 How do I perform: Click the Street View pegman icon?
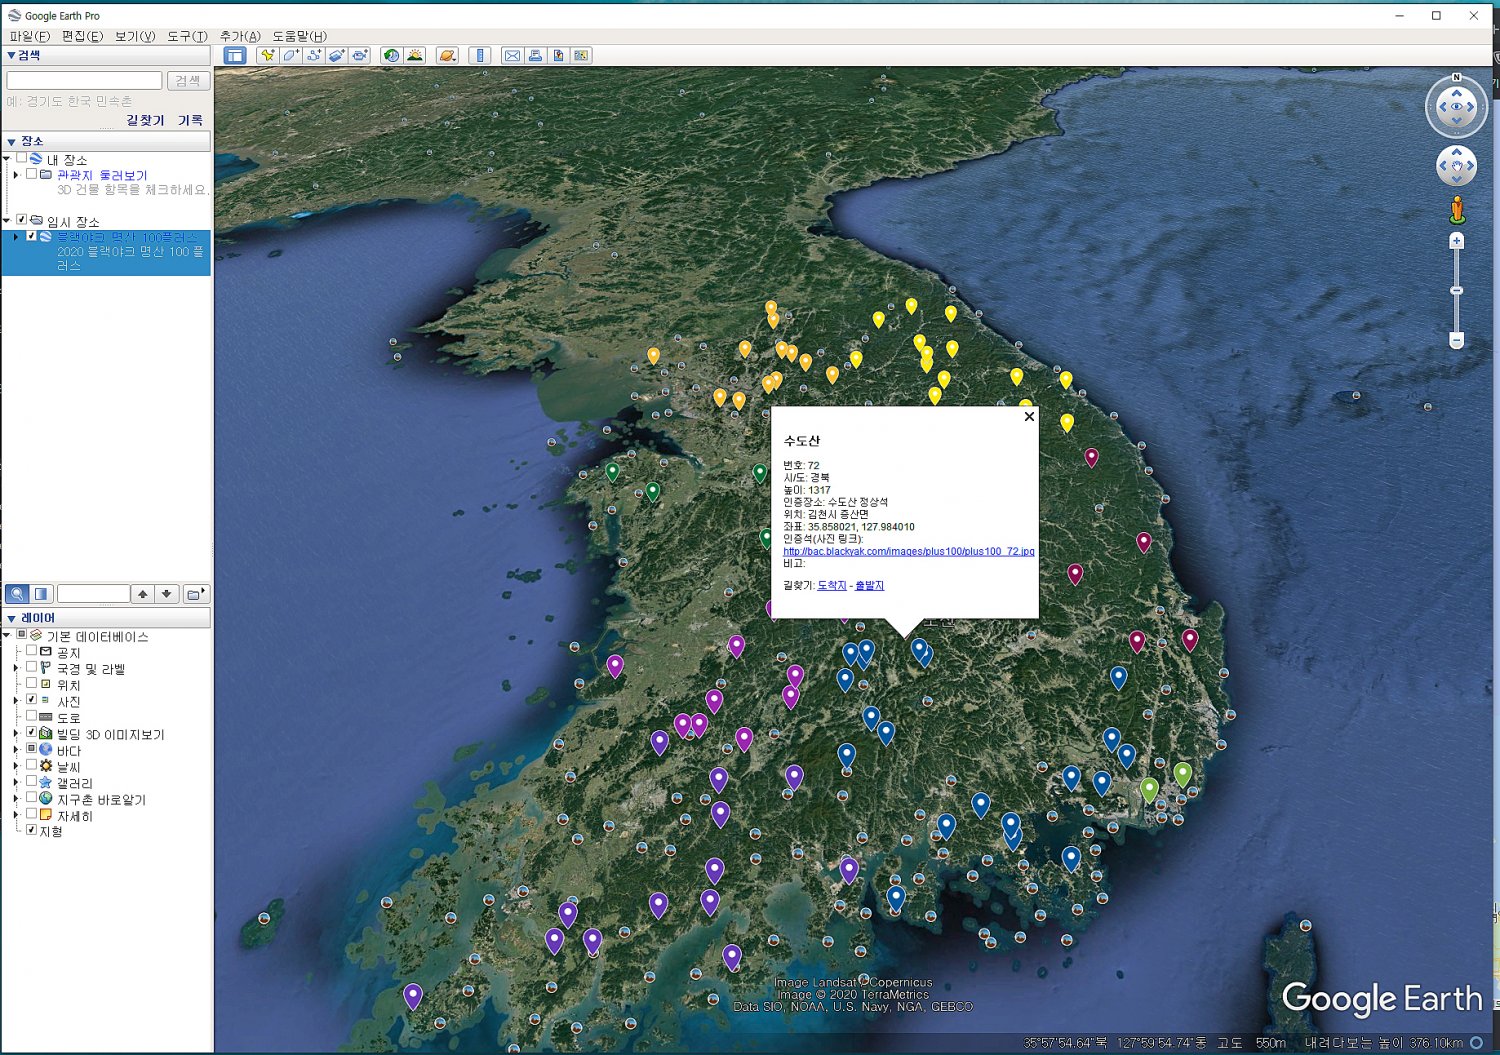(1457, 210)
